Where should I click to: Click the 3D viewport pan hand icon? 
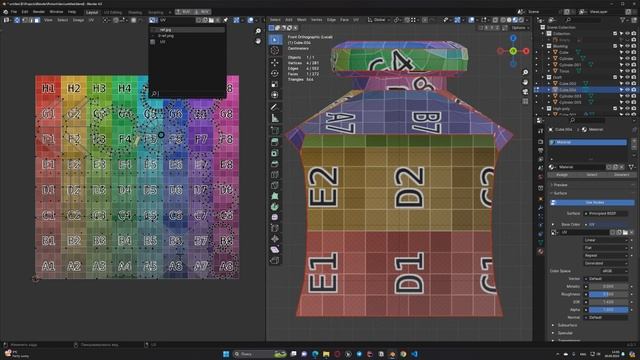tap(525, 82)
